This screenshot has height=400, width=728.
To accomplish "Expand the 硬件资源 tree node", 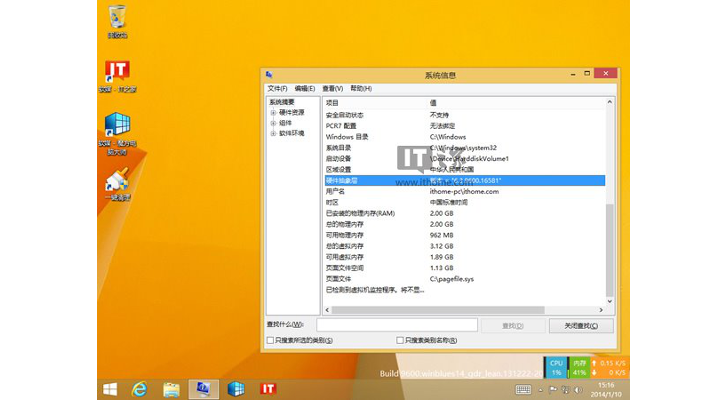I will [x=273, y=112].
